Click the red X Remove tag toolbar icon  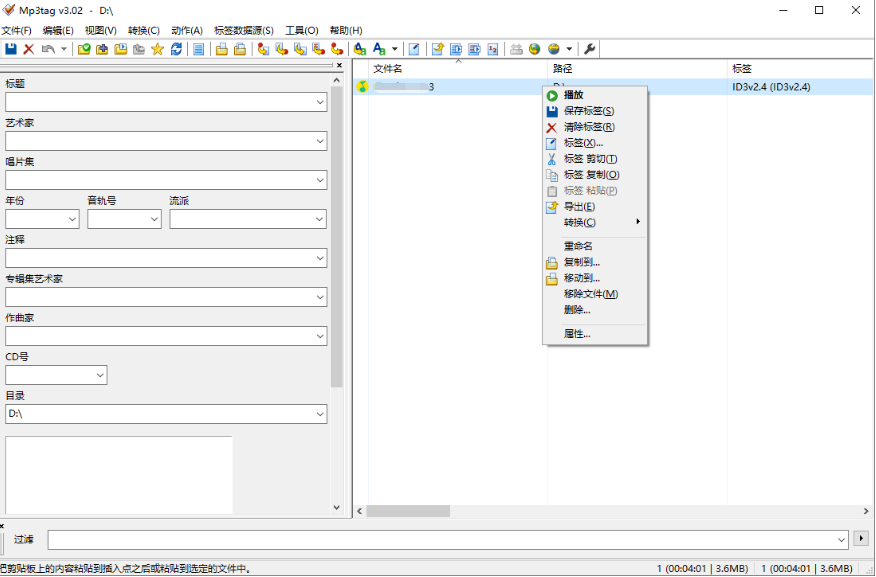[29, 49]
